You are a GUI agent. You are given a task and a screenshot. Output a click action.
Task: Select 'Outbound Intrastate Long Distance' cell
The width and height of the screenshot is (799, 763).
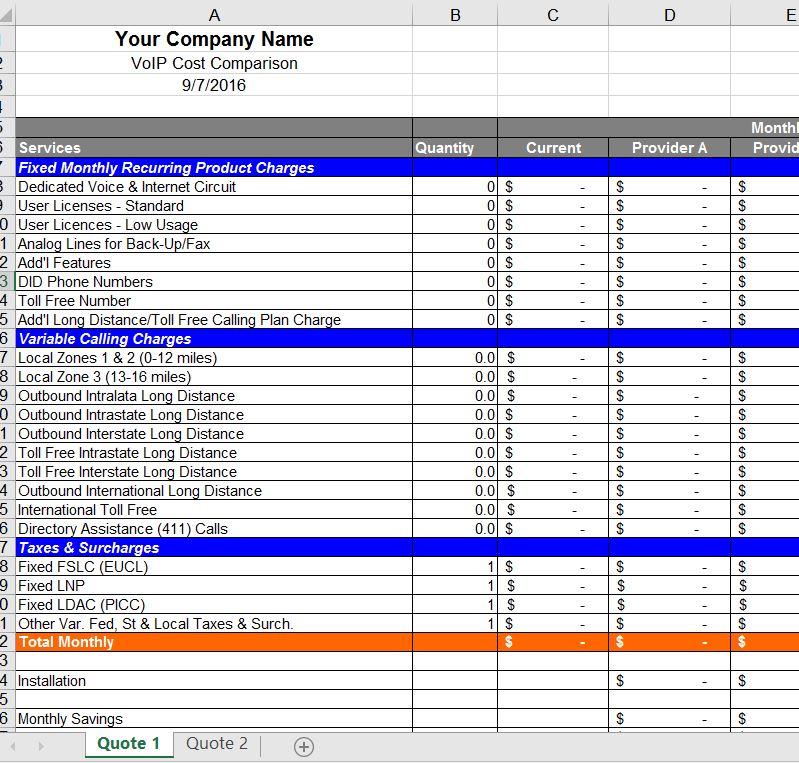[214, 415]
